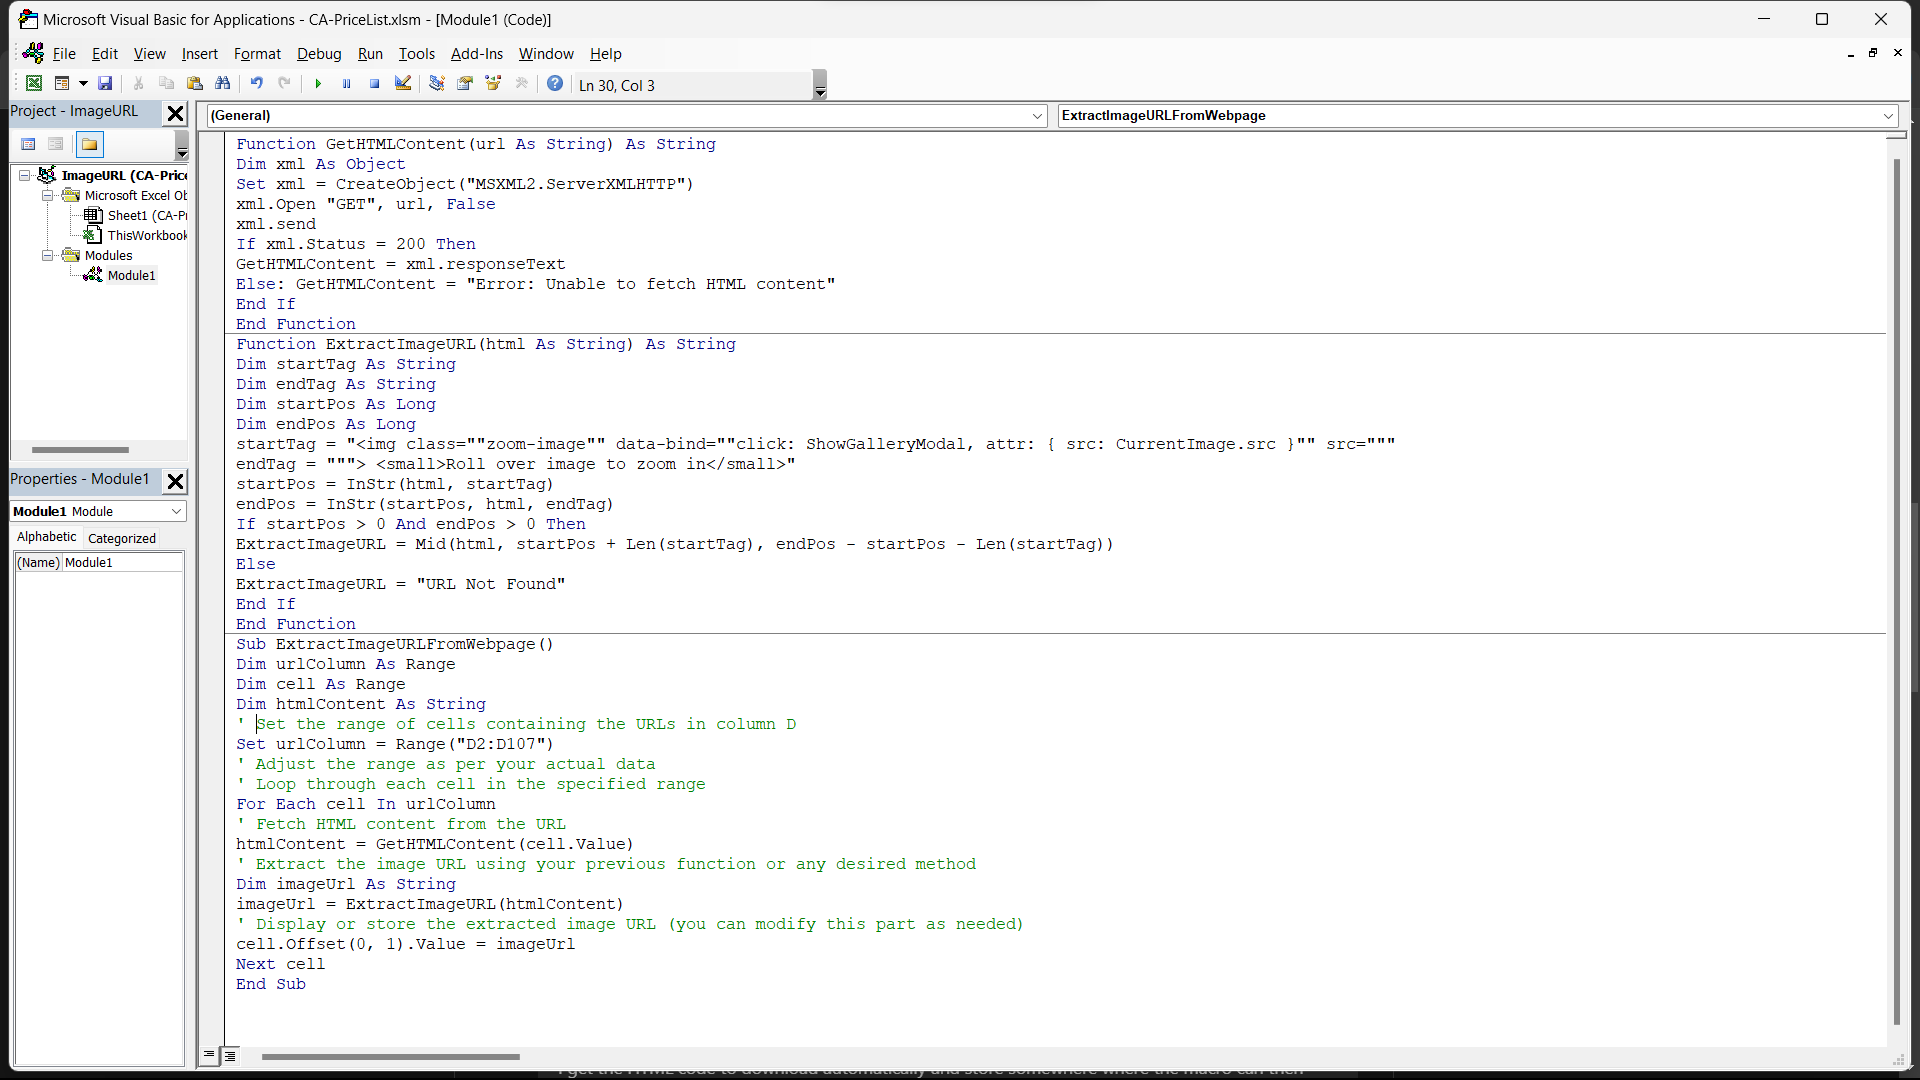
Task: Switch to Procedure View button
Action: pos(209,1056)
